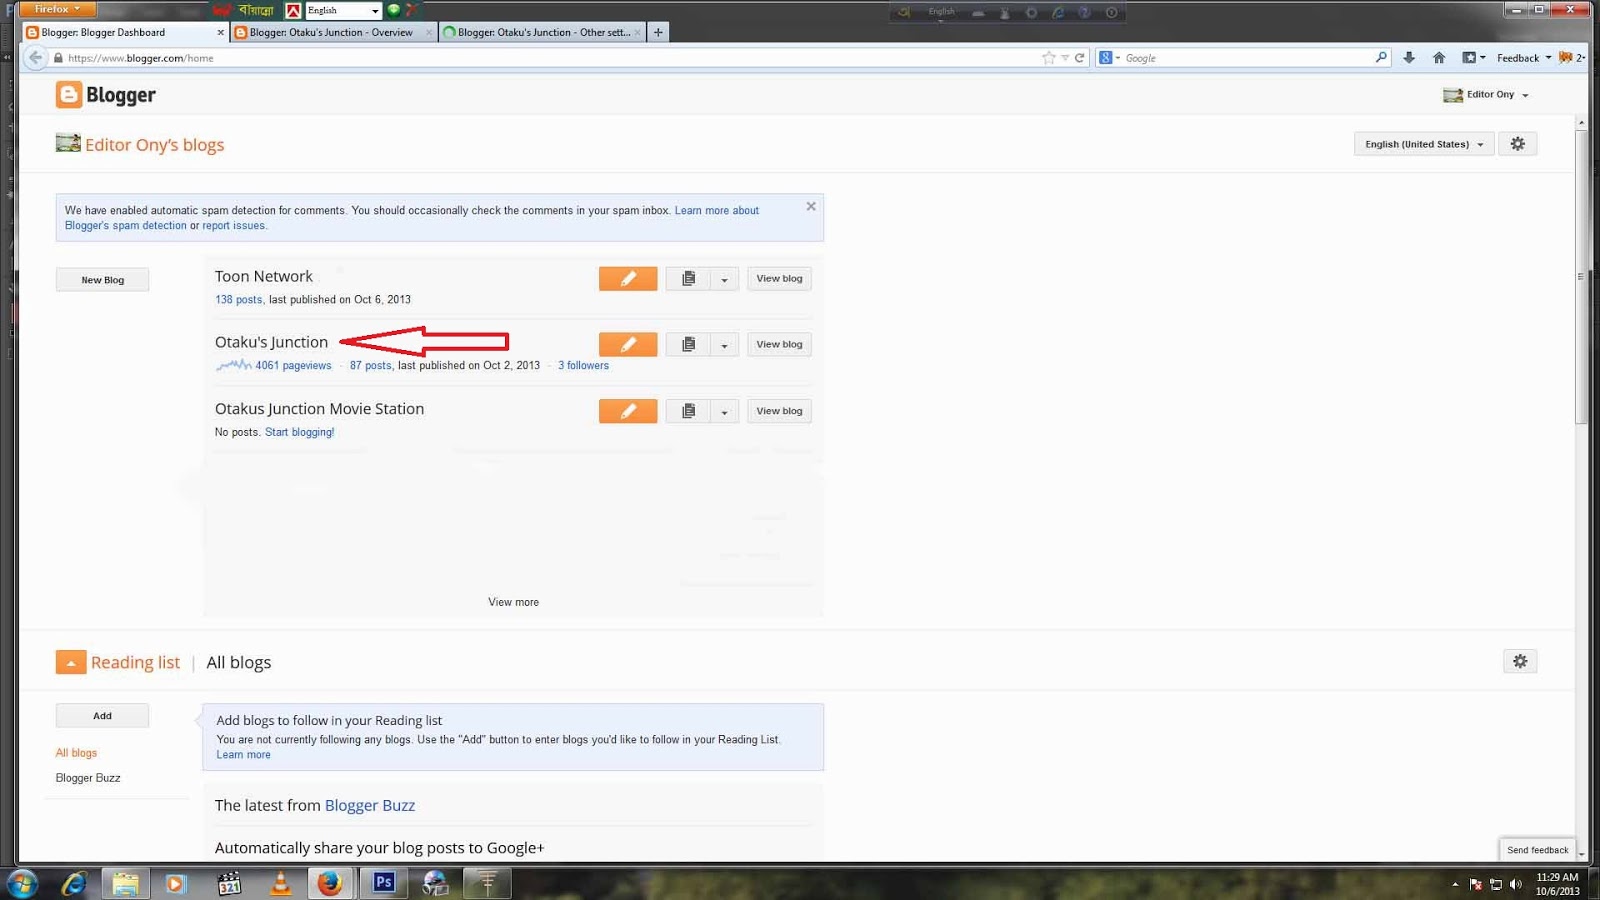Open the Feedback toolbar dropdown
Image resolution: width=1600 pixels, height=900 pixels.
(x=1524, y=58)
